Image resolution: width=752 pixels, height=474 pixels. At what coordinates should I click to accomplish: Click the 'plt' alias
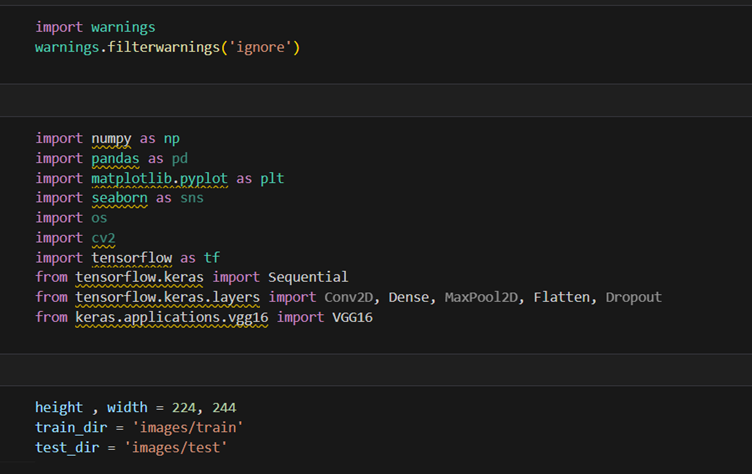coord(273,178)
